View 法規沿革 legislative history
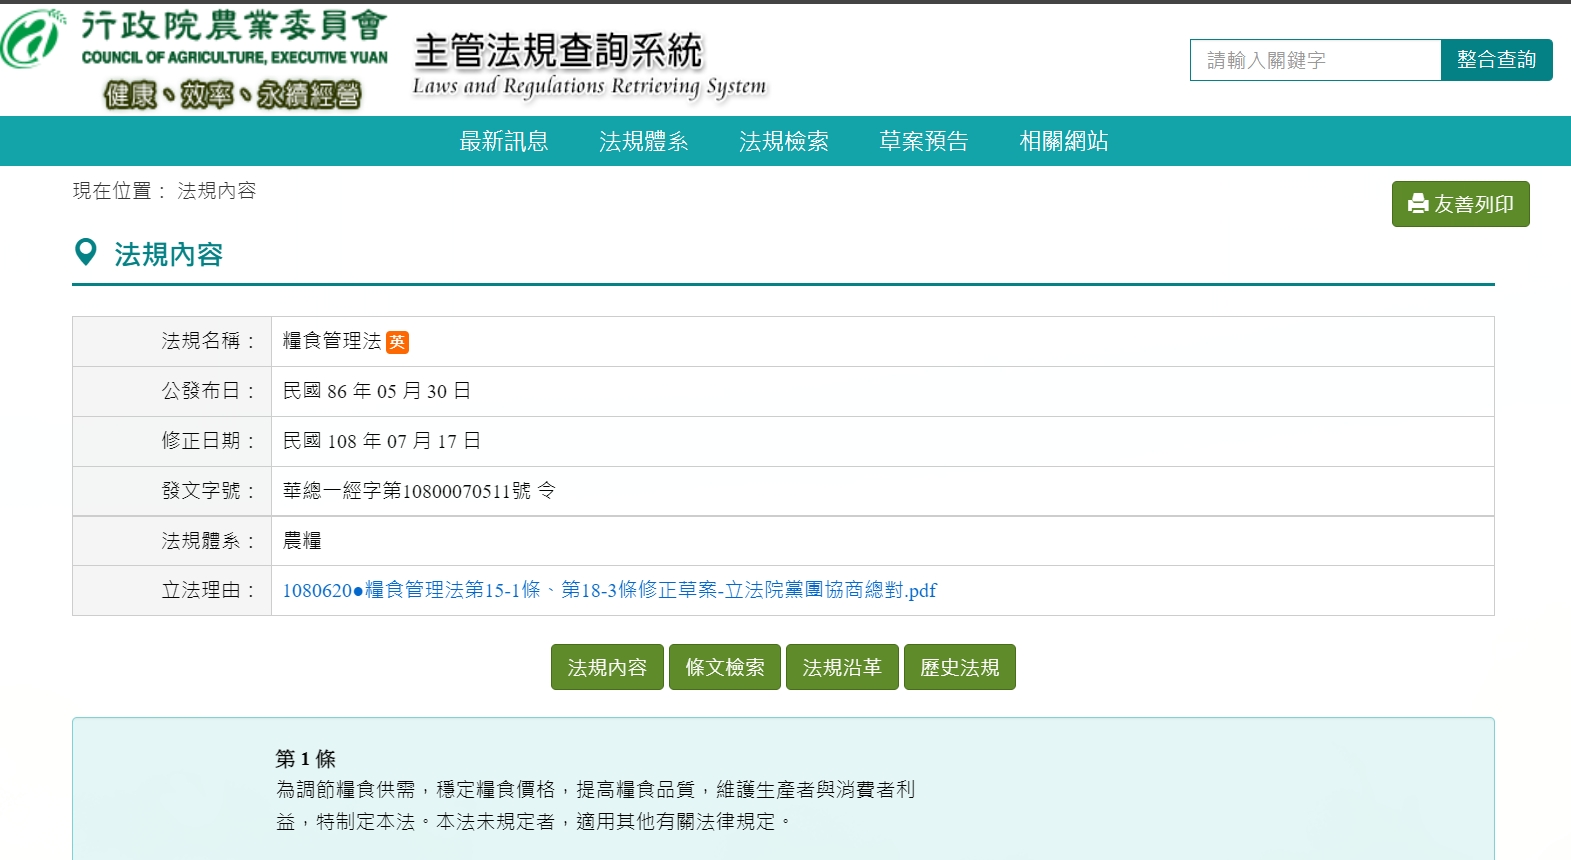The width and height of the screenshot is (1571, 860). [842, 667]
